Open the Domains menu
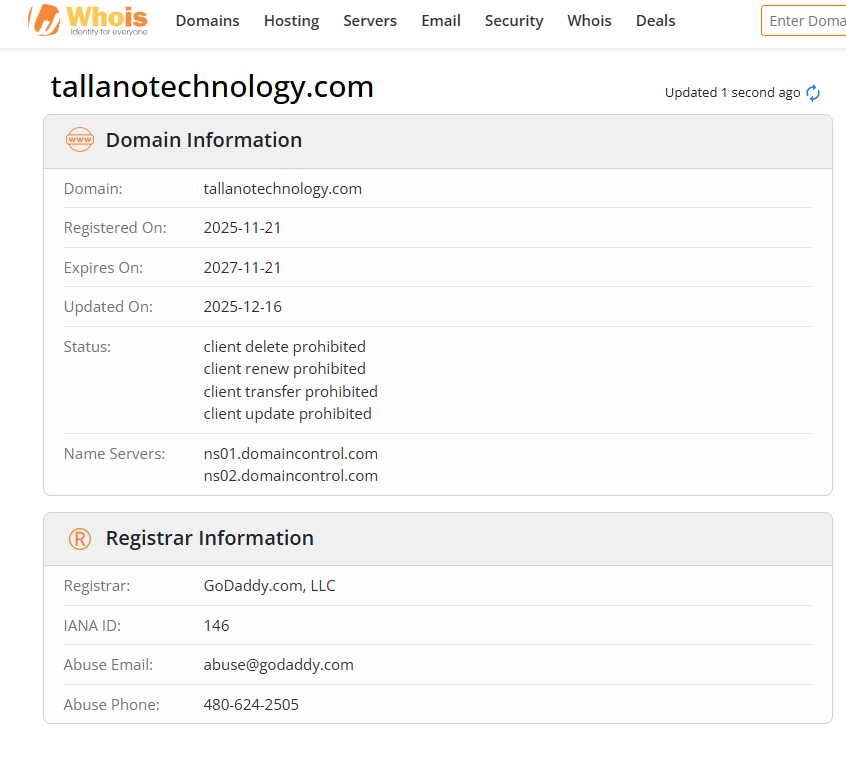Image resolution: width=846 pixels, height=777 pixels. point(207,21)
